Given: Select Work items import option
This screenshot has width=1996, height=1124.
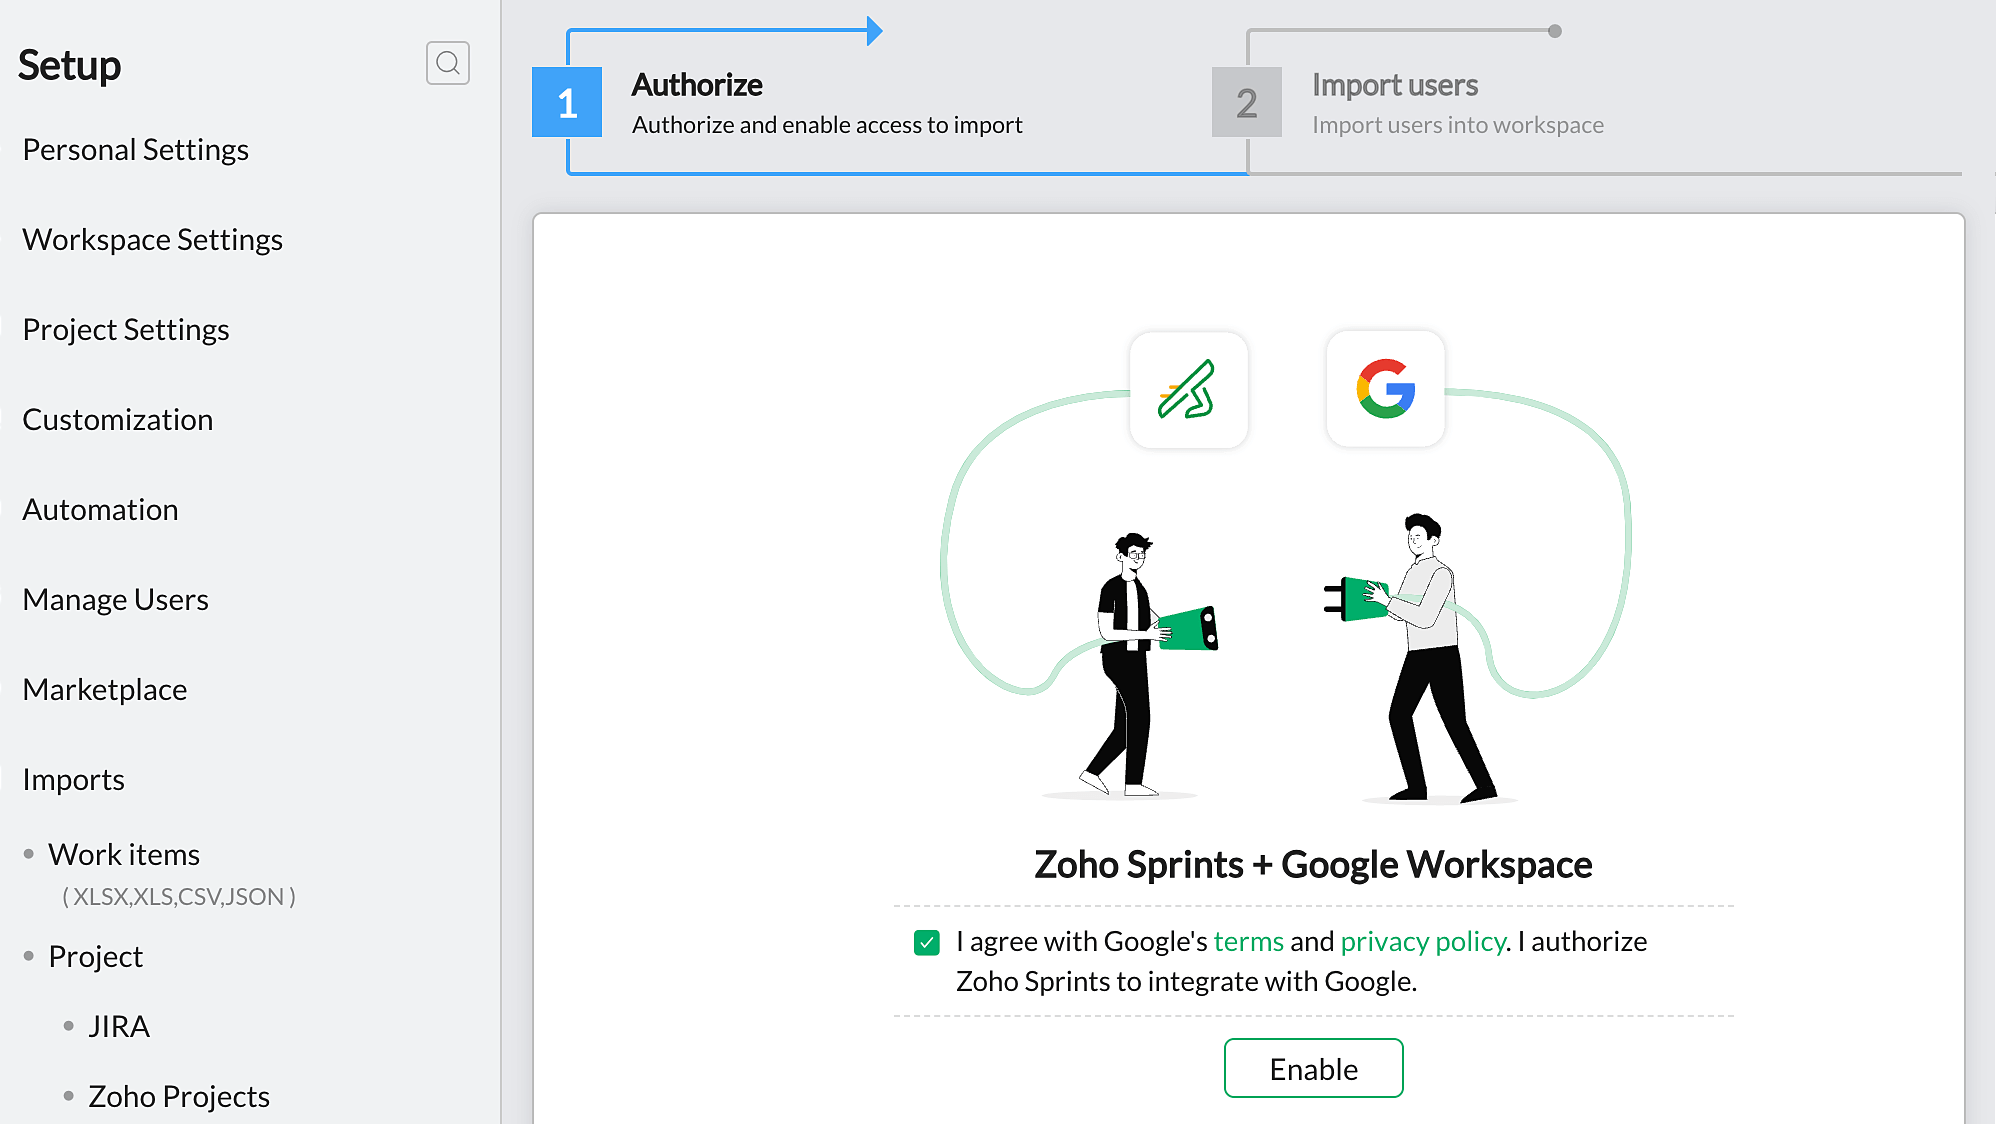Looking at the screenshot, I should 124,854.
